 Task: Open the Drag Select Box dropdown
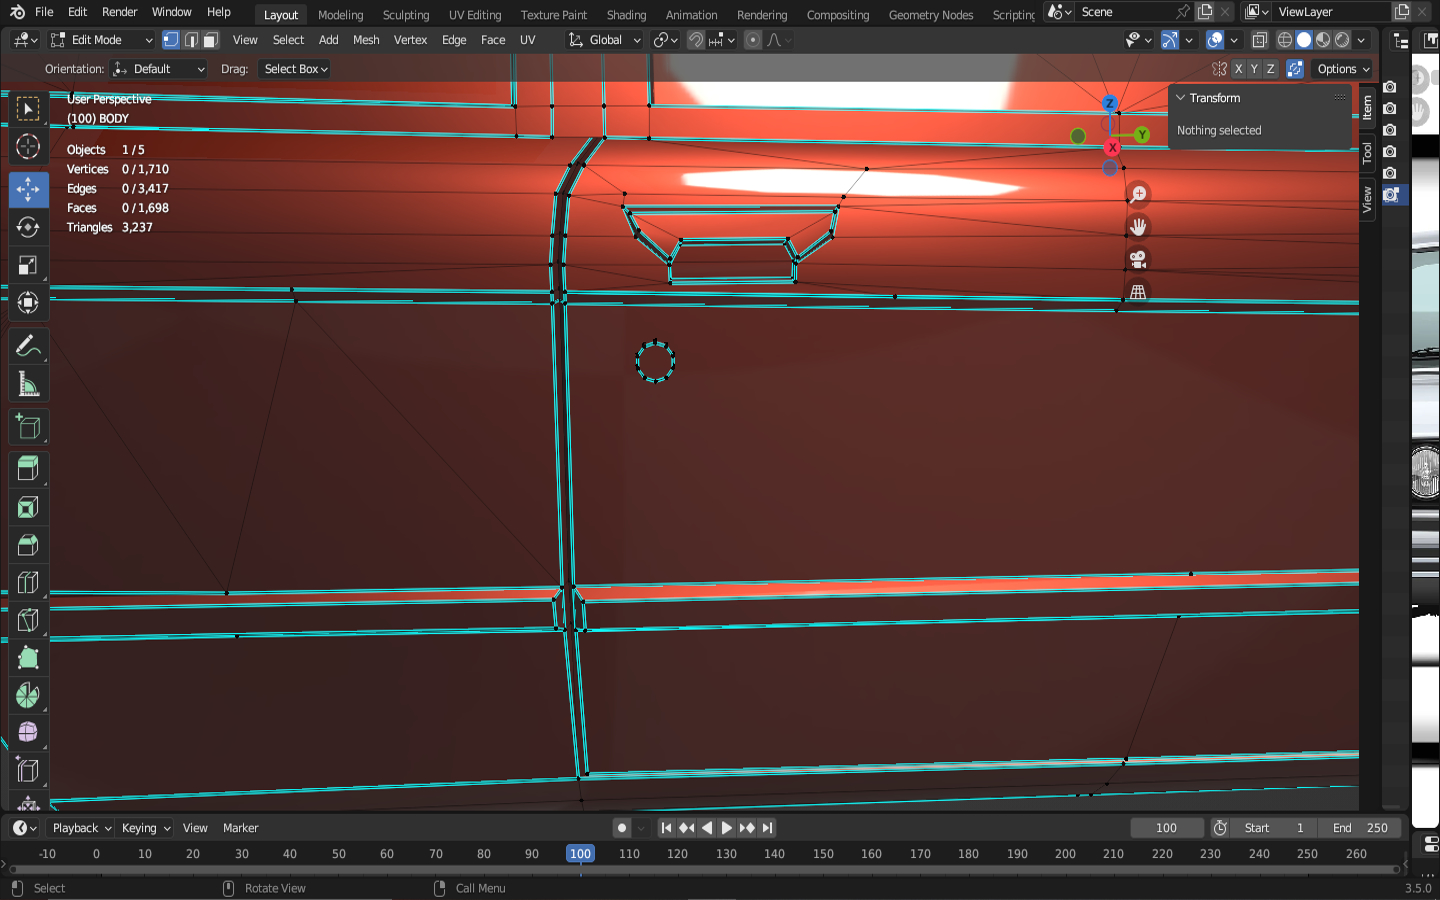(x=295, y=69)
